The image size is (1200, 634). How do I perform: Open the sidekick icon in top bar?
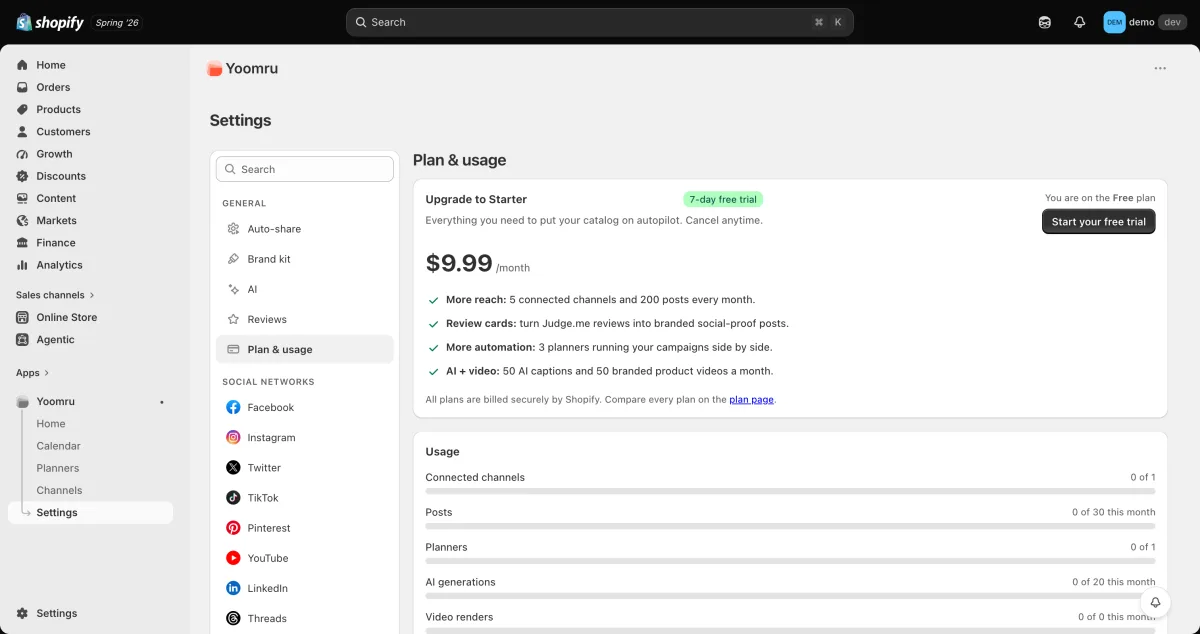click(x=1045, y=22)
